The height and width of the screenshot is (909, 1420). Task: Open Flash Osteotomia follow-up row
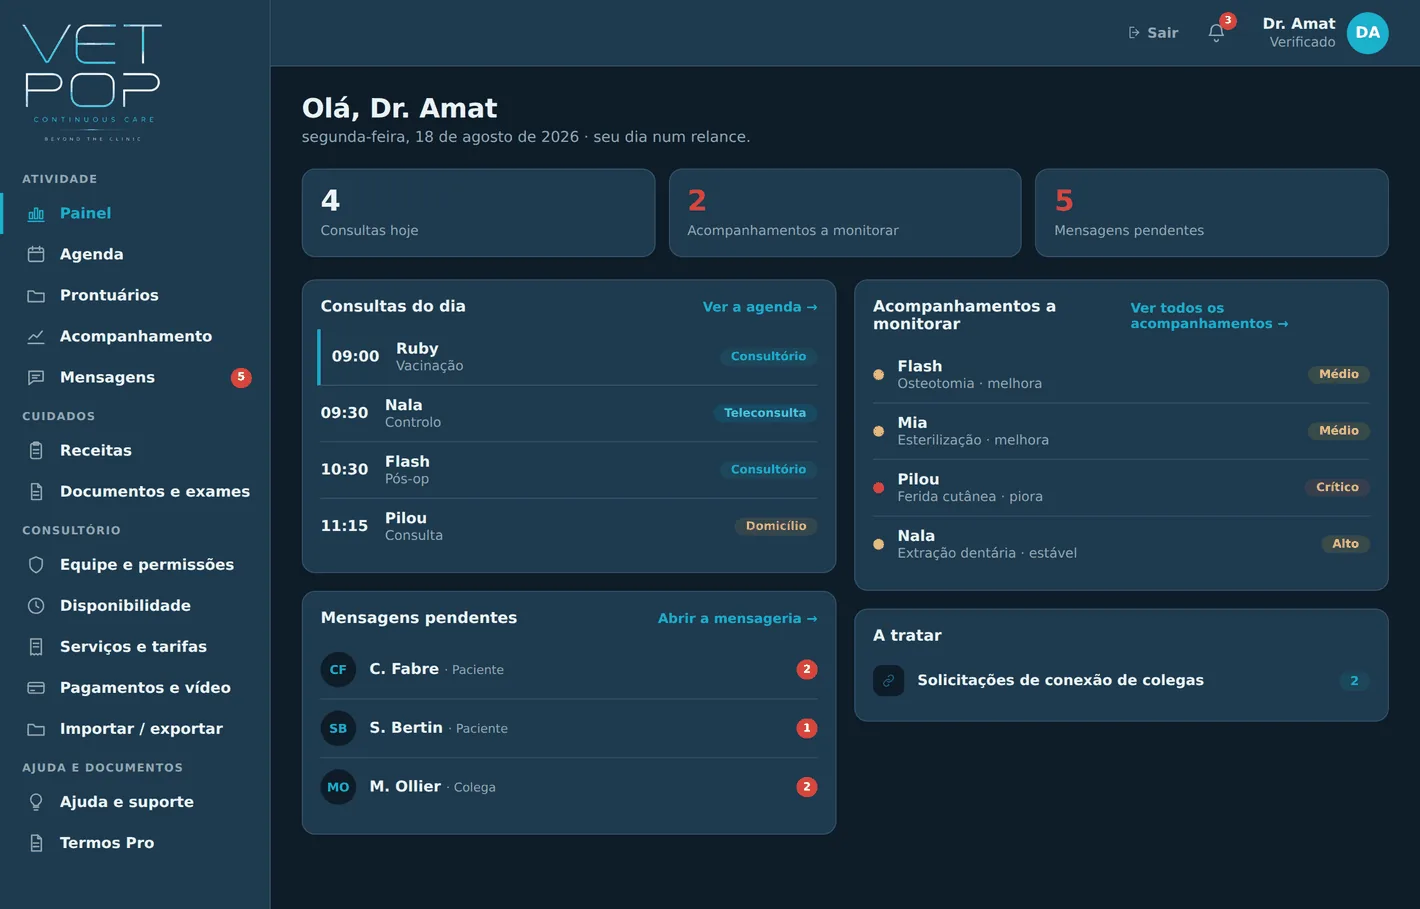click(x=1121, y=375)
